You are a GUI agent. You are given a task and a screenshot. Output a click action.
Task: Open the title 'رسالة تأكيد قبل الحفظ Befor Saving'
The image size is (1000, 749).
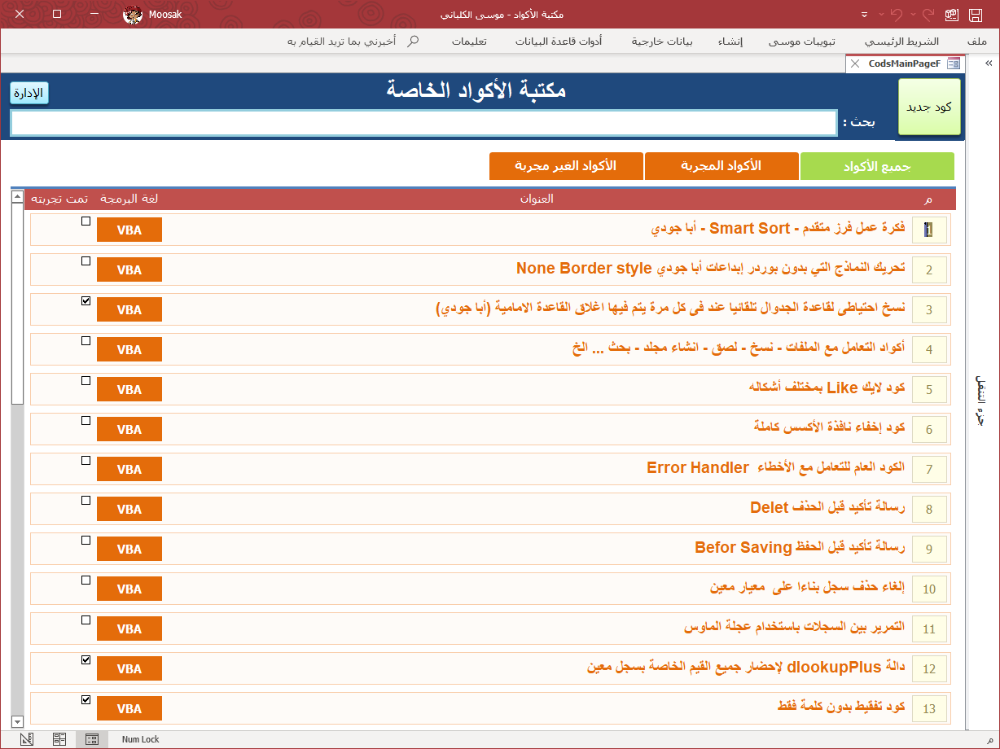click(x=800, y=547)
